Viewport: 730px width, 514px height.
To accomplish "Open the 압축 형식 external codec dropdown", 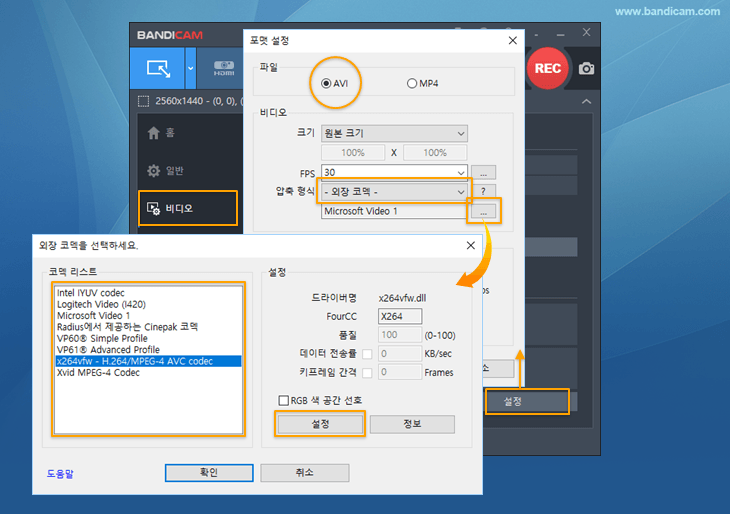I will coord(395,191).
